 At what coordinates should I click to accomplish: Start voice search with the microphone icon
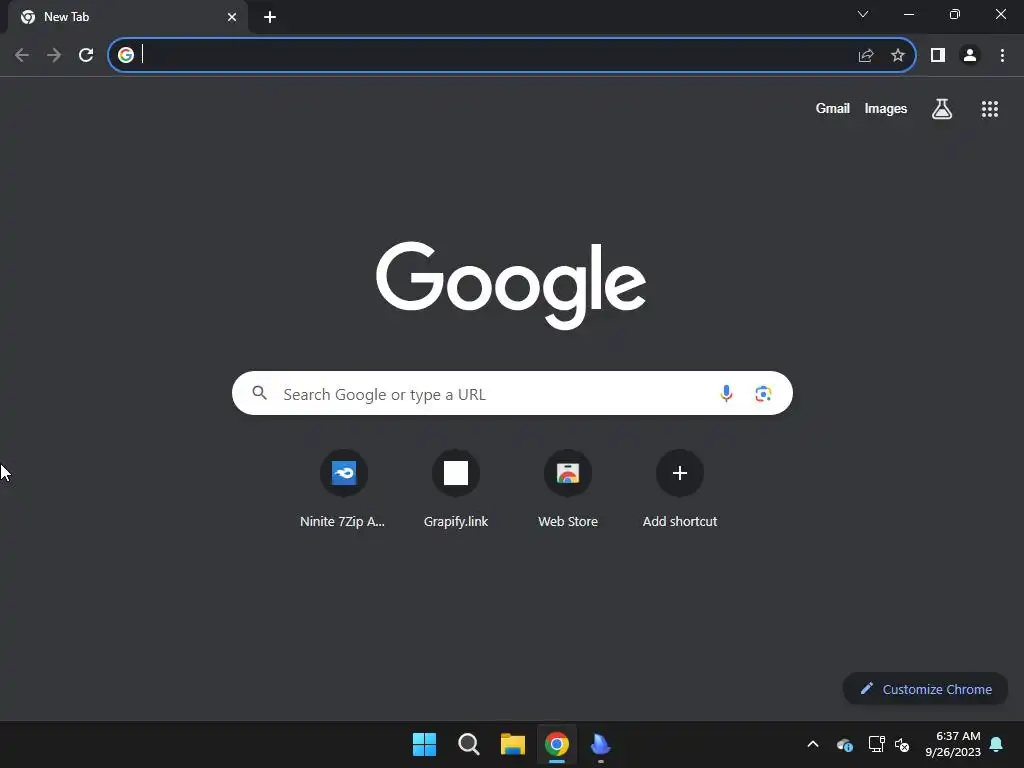[726, 393]
